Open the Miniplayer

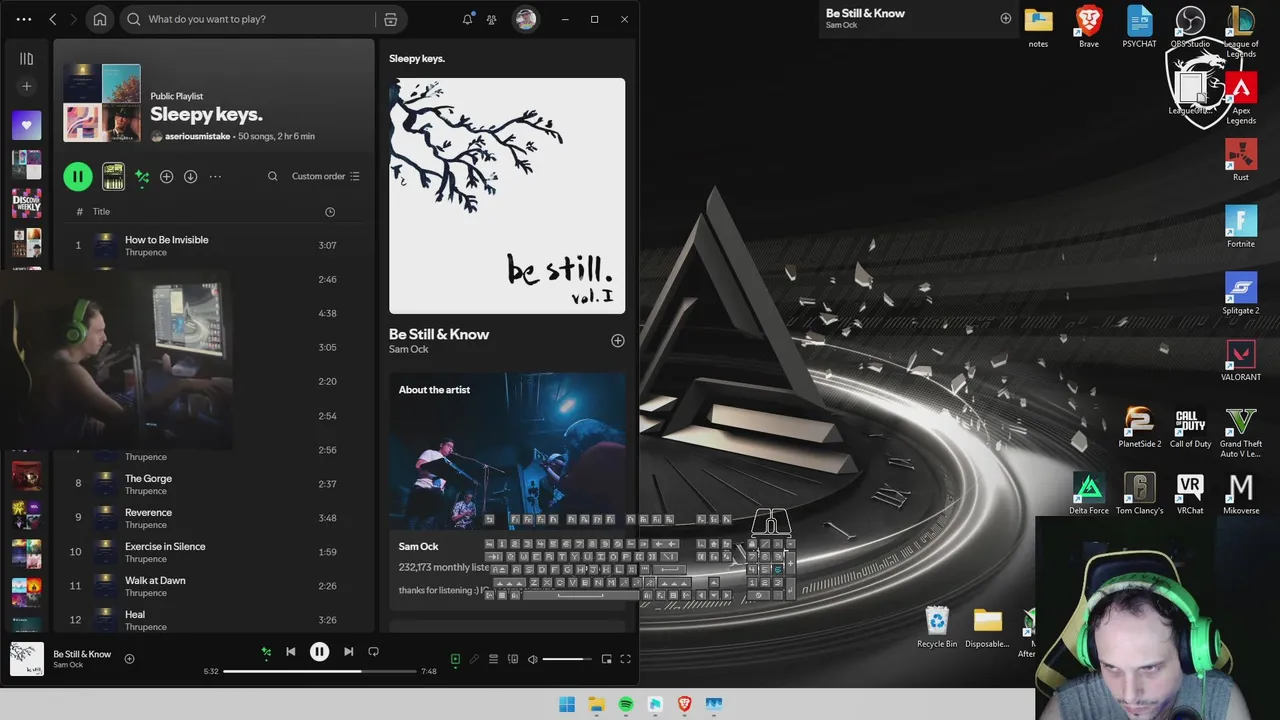tap(606, 659)
